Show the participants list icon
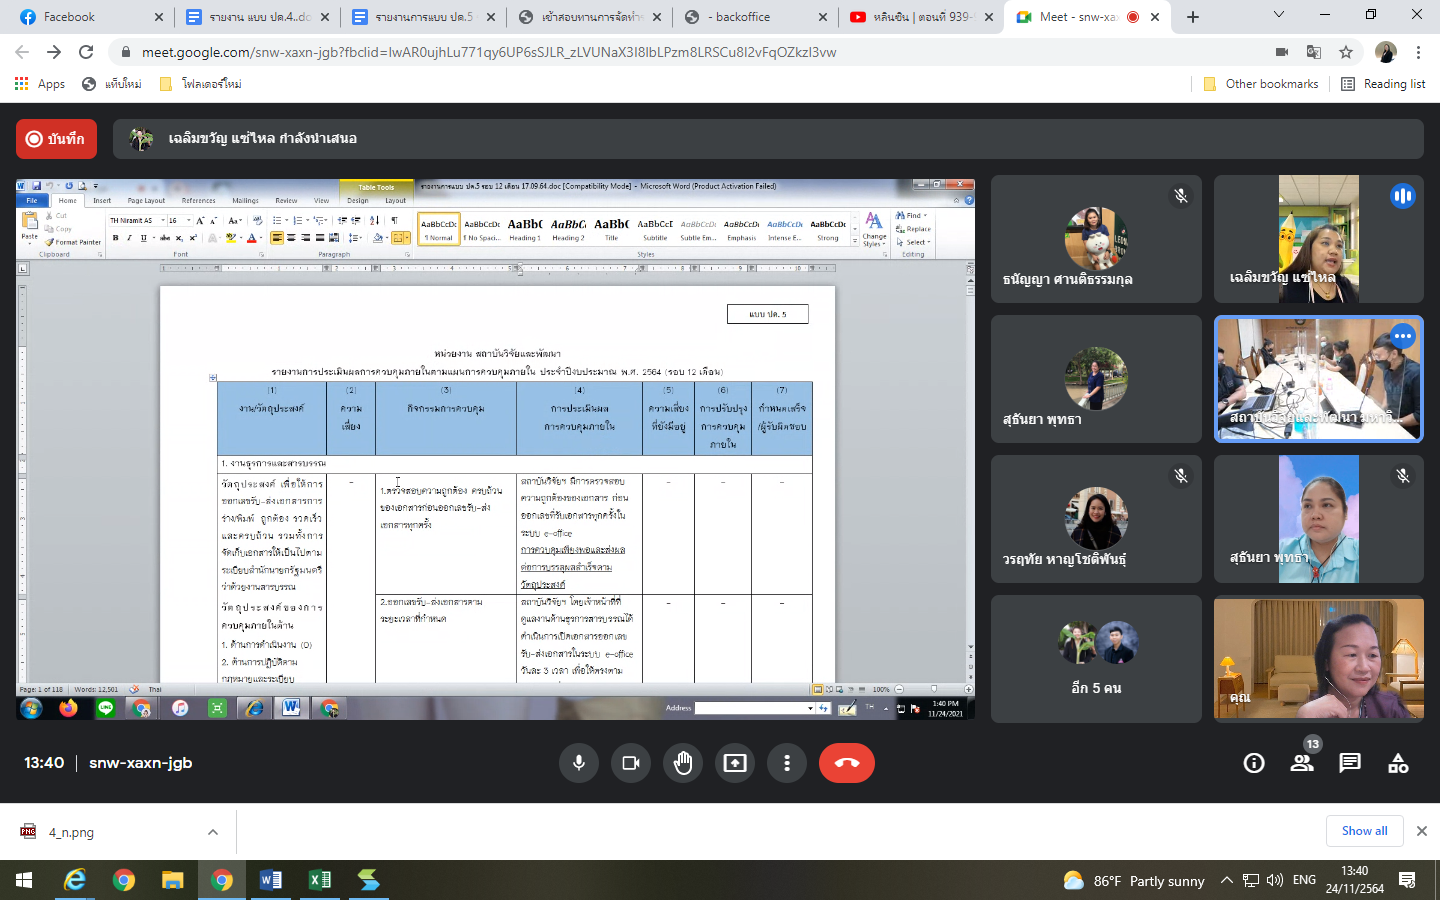 (1301, 763)
